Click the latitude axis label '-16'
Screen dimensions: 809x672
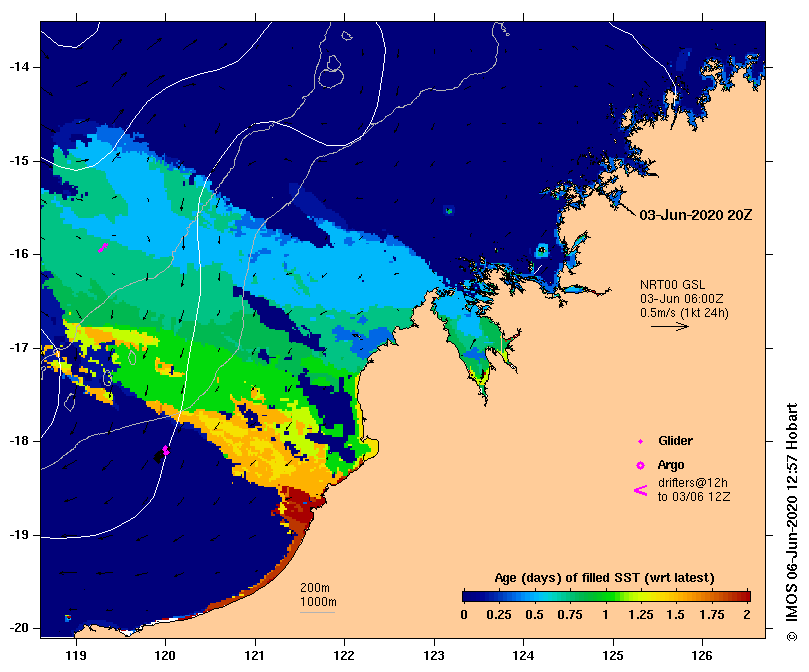pos(20,254)
